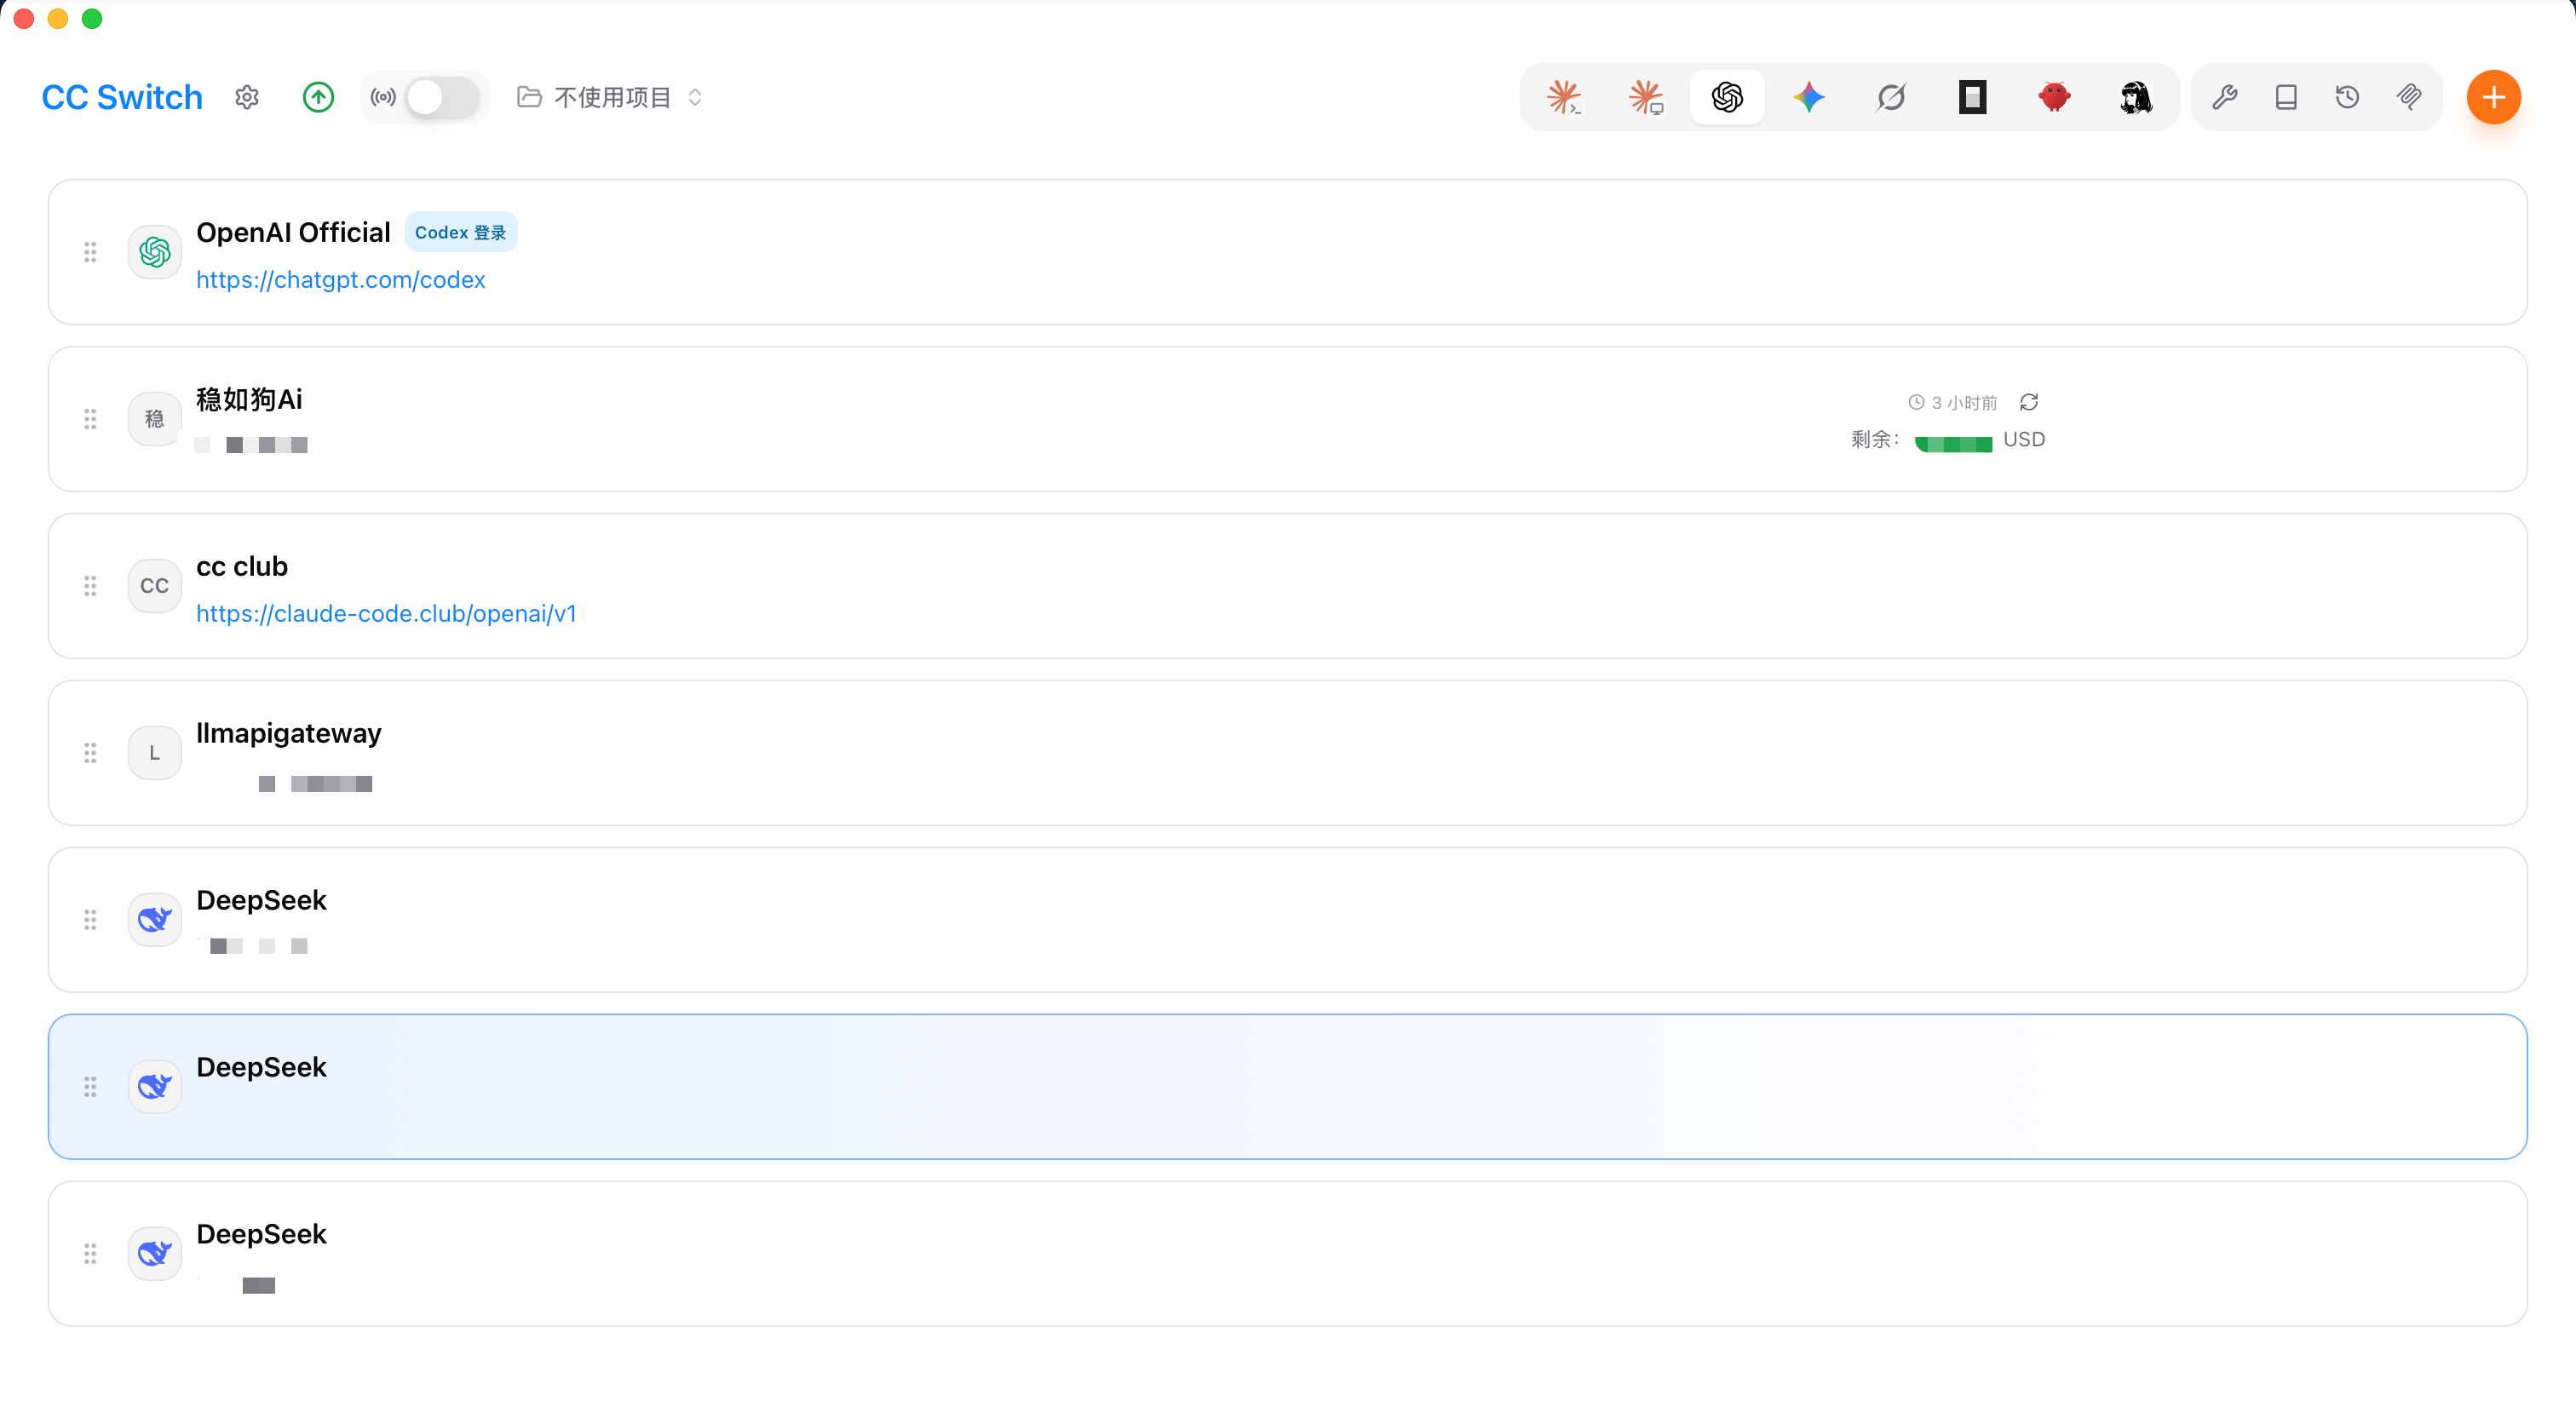Click the paperclip icon in toolbar
Screen dimensions: 2576x1407
click(x=2409, y=97)
